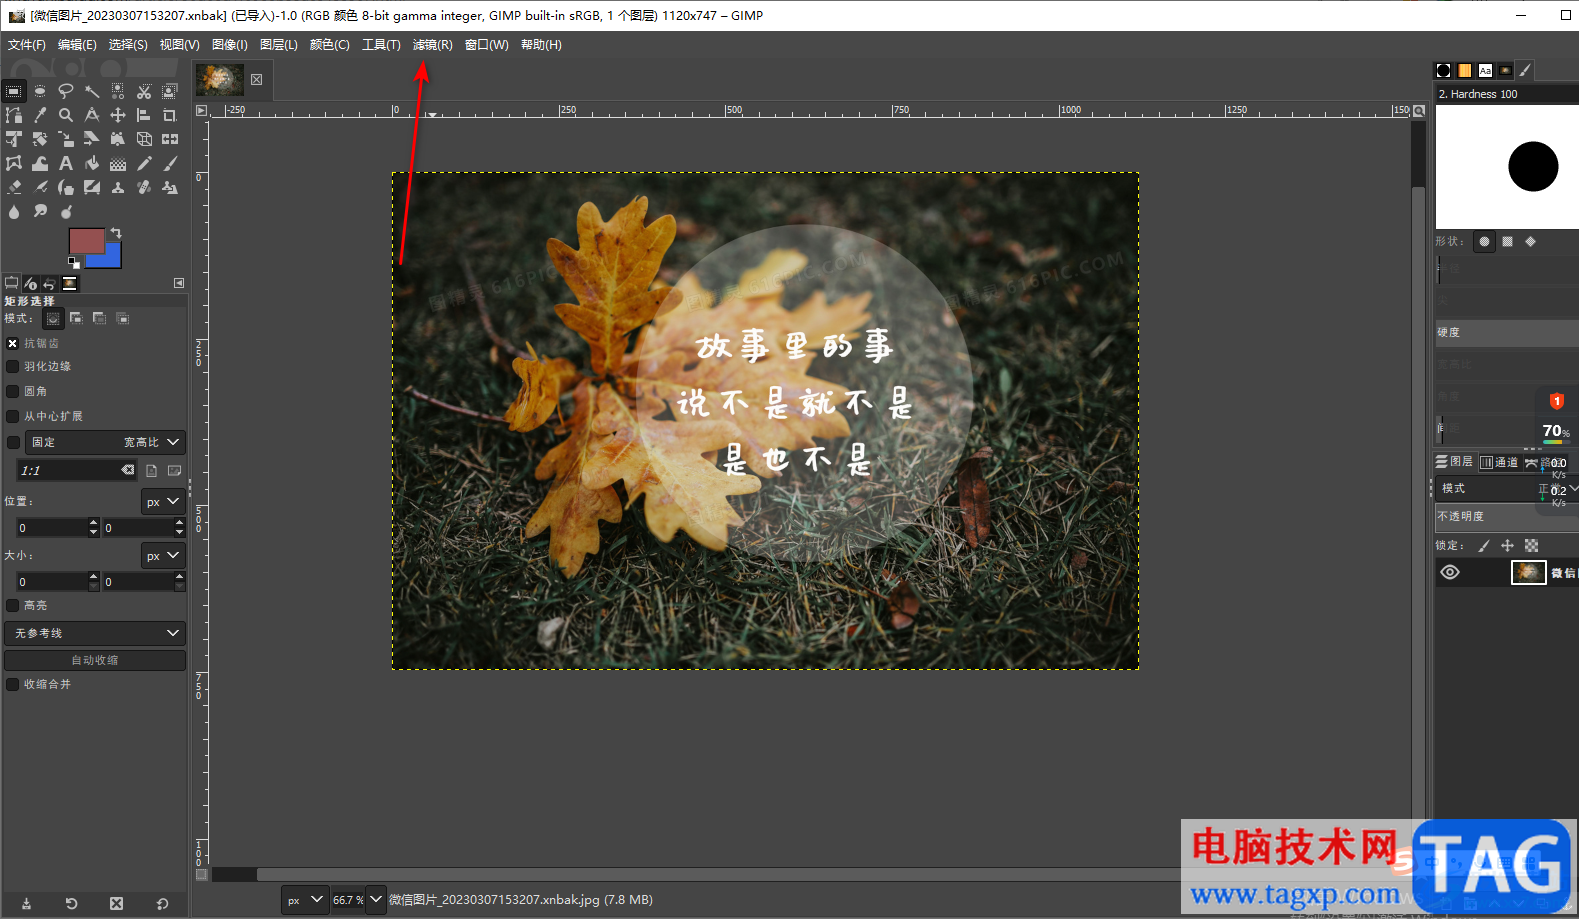Select the Measure compass tool
Image resolution: width=1579 pixels, height=919 pixels.
point(92,115)
